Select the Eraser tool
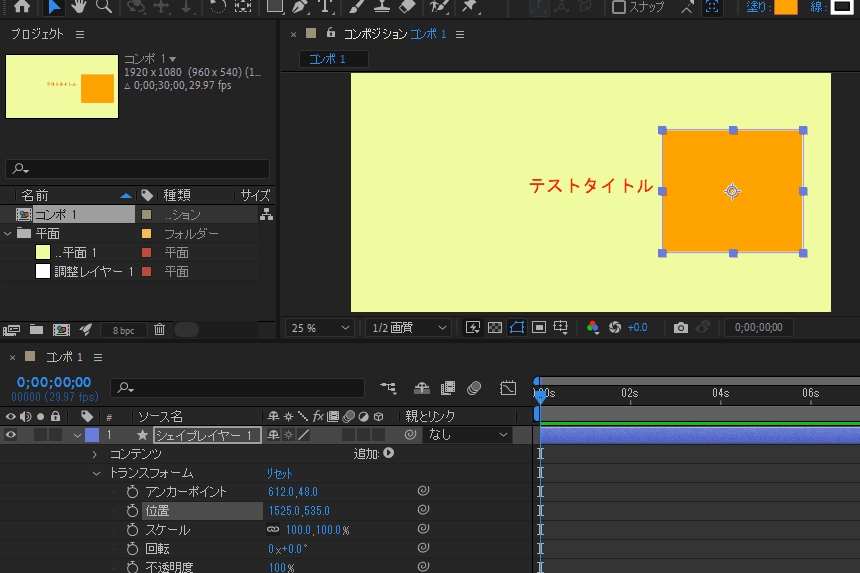Screen dimensions: 860x573 (407, 7)
